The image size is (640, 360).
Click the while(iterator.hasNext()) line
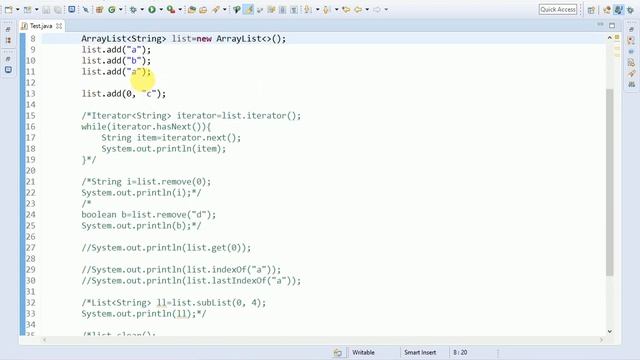146,127
